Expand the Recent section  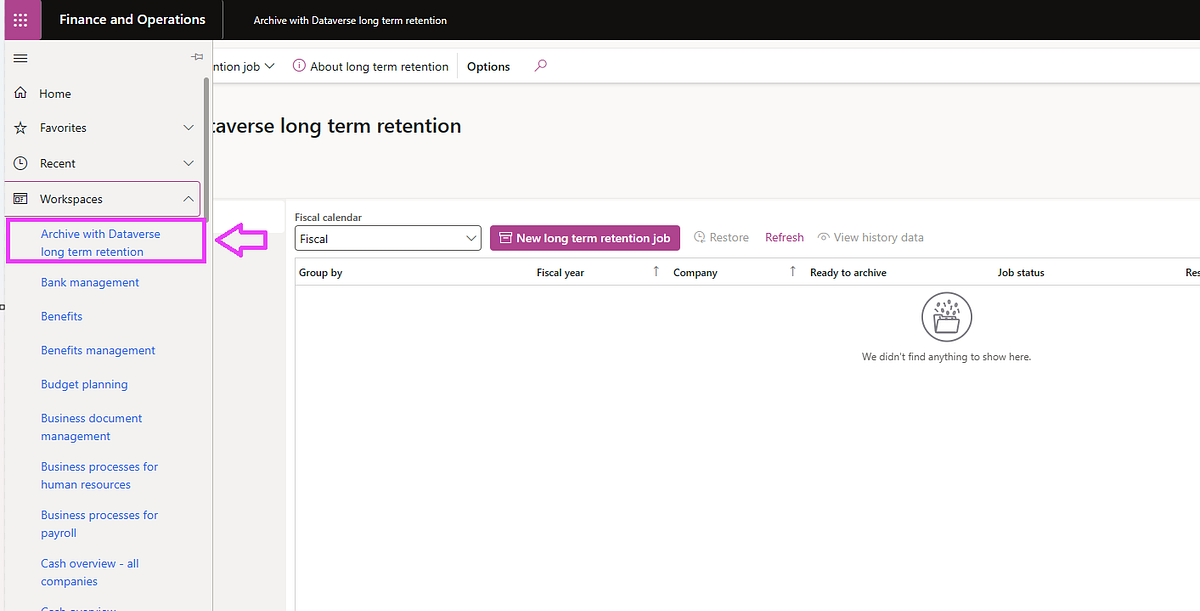188,163
